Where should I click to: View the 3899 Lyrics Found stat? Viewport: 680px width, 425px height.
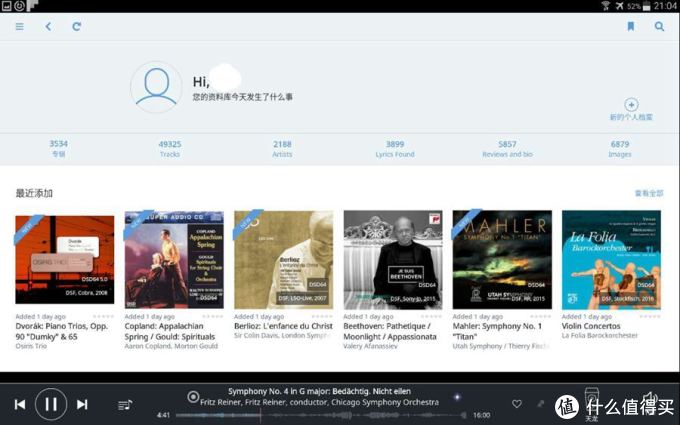(x=395, y=148)
